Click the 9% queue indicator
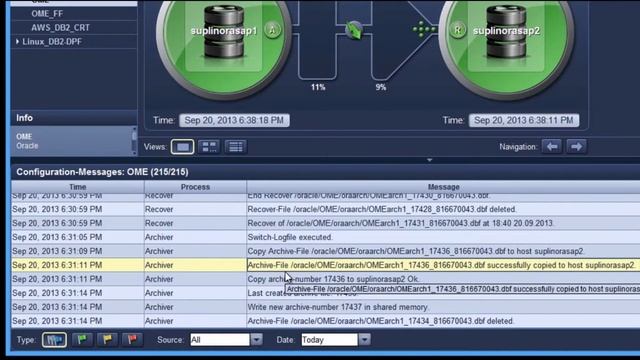This screenshot has width=640, height=360. [x=380, y=87]
